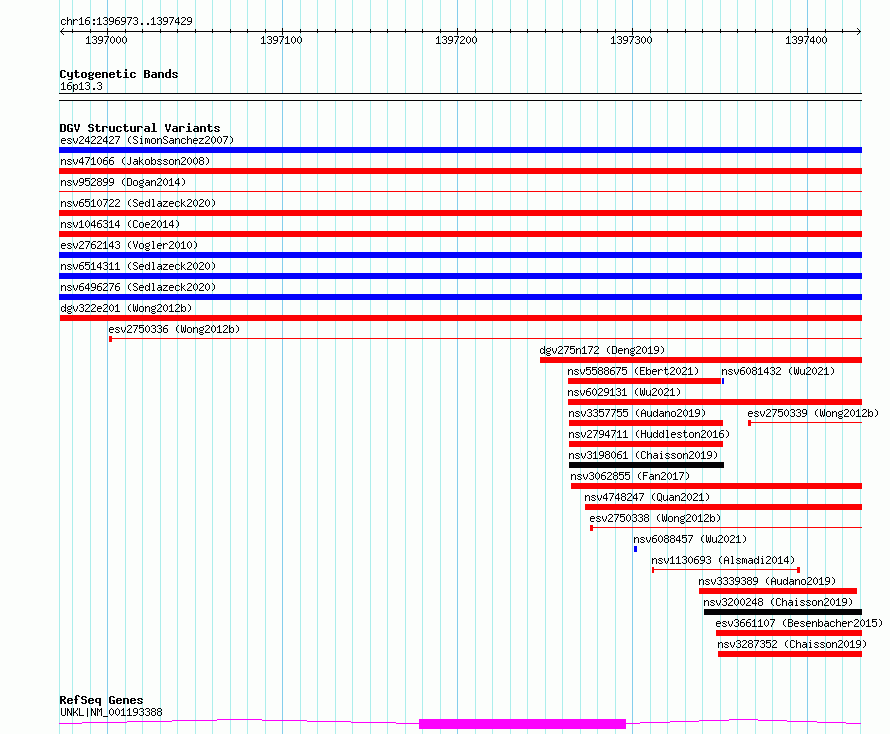The height and width of the screenshot is (734, 890).
Task: Select the nsv3339389 (Audano2019) label
Action: point(767,581)
